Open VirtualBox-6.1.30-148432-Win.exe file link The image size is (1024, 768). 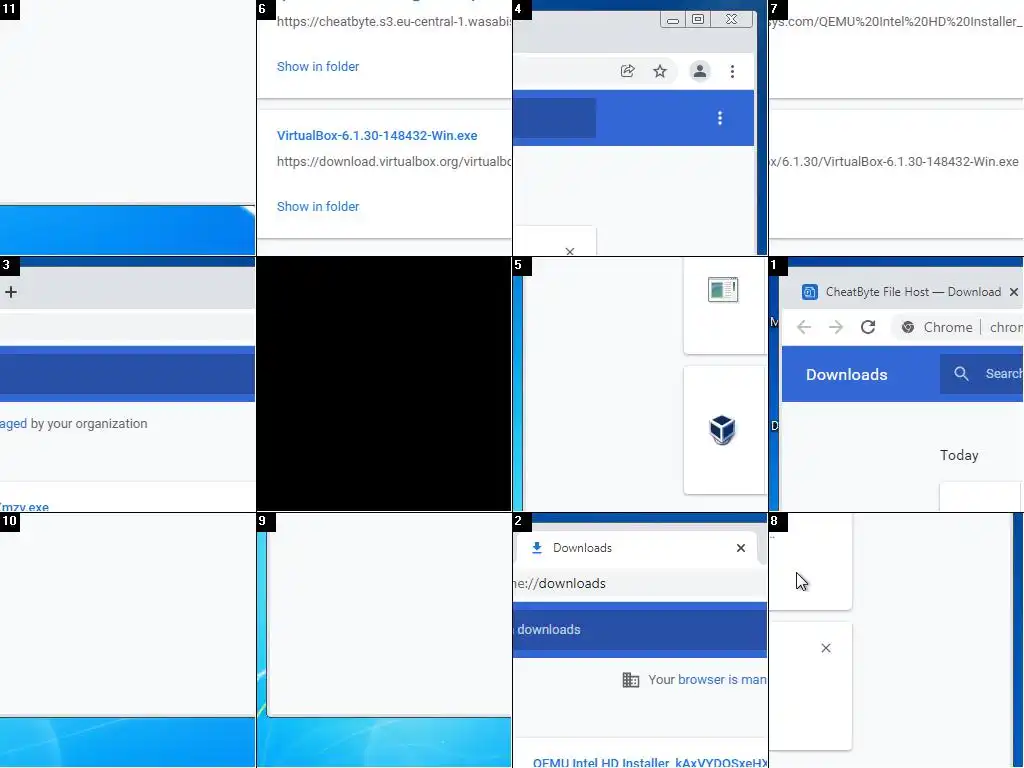[377, 136]
